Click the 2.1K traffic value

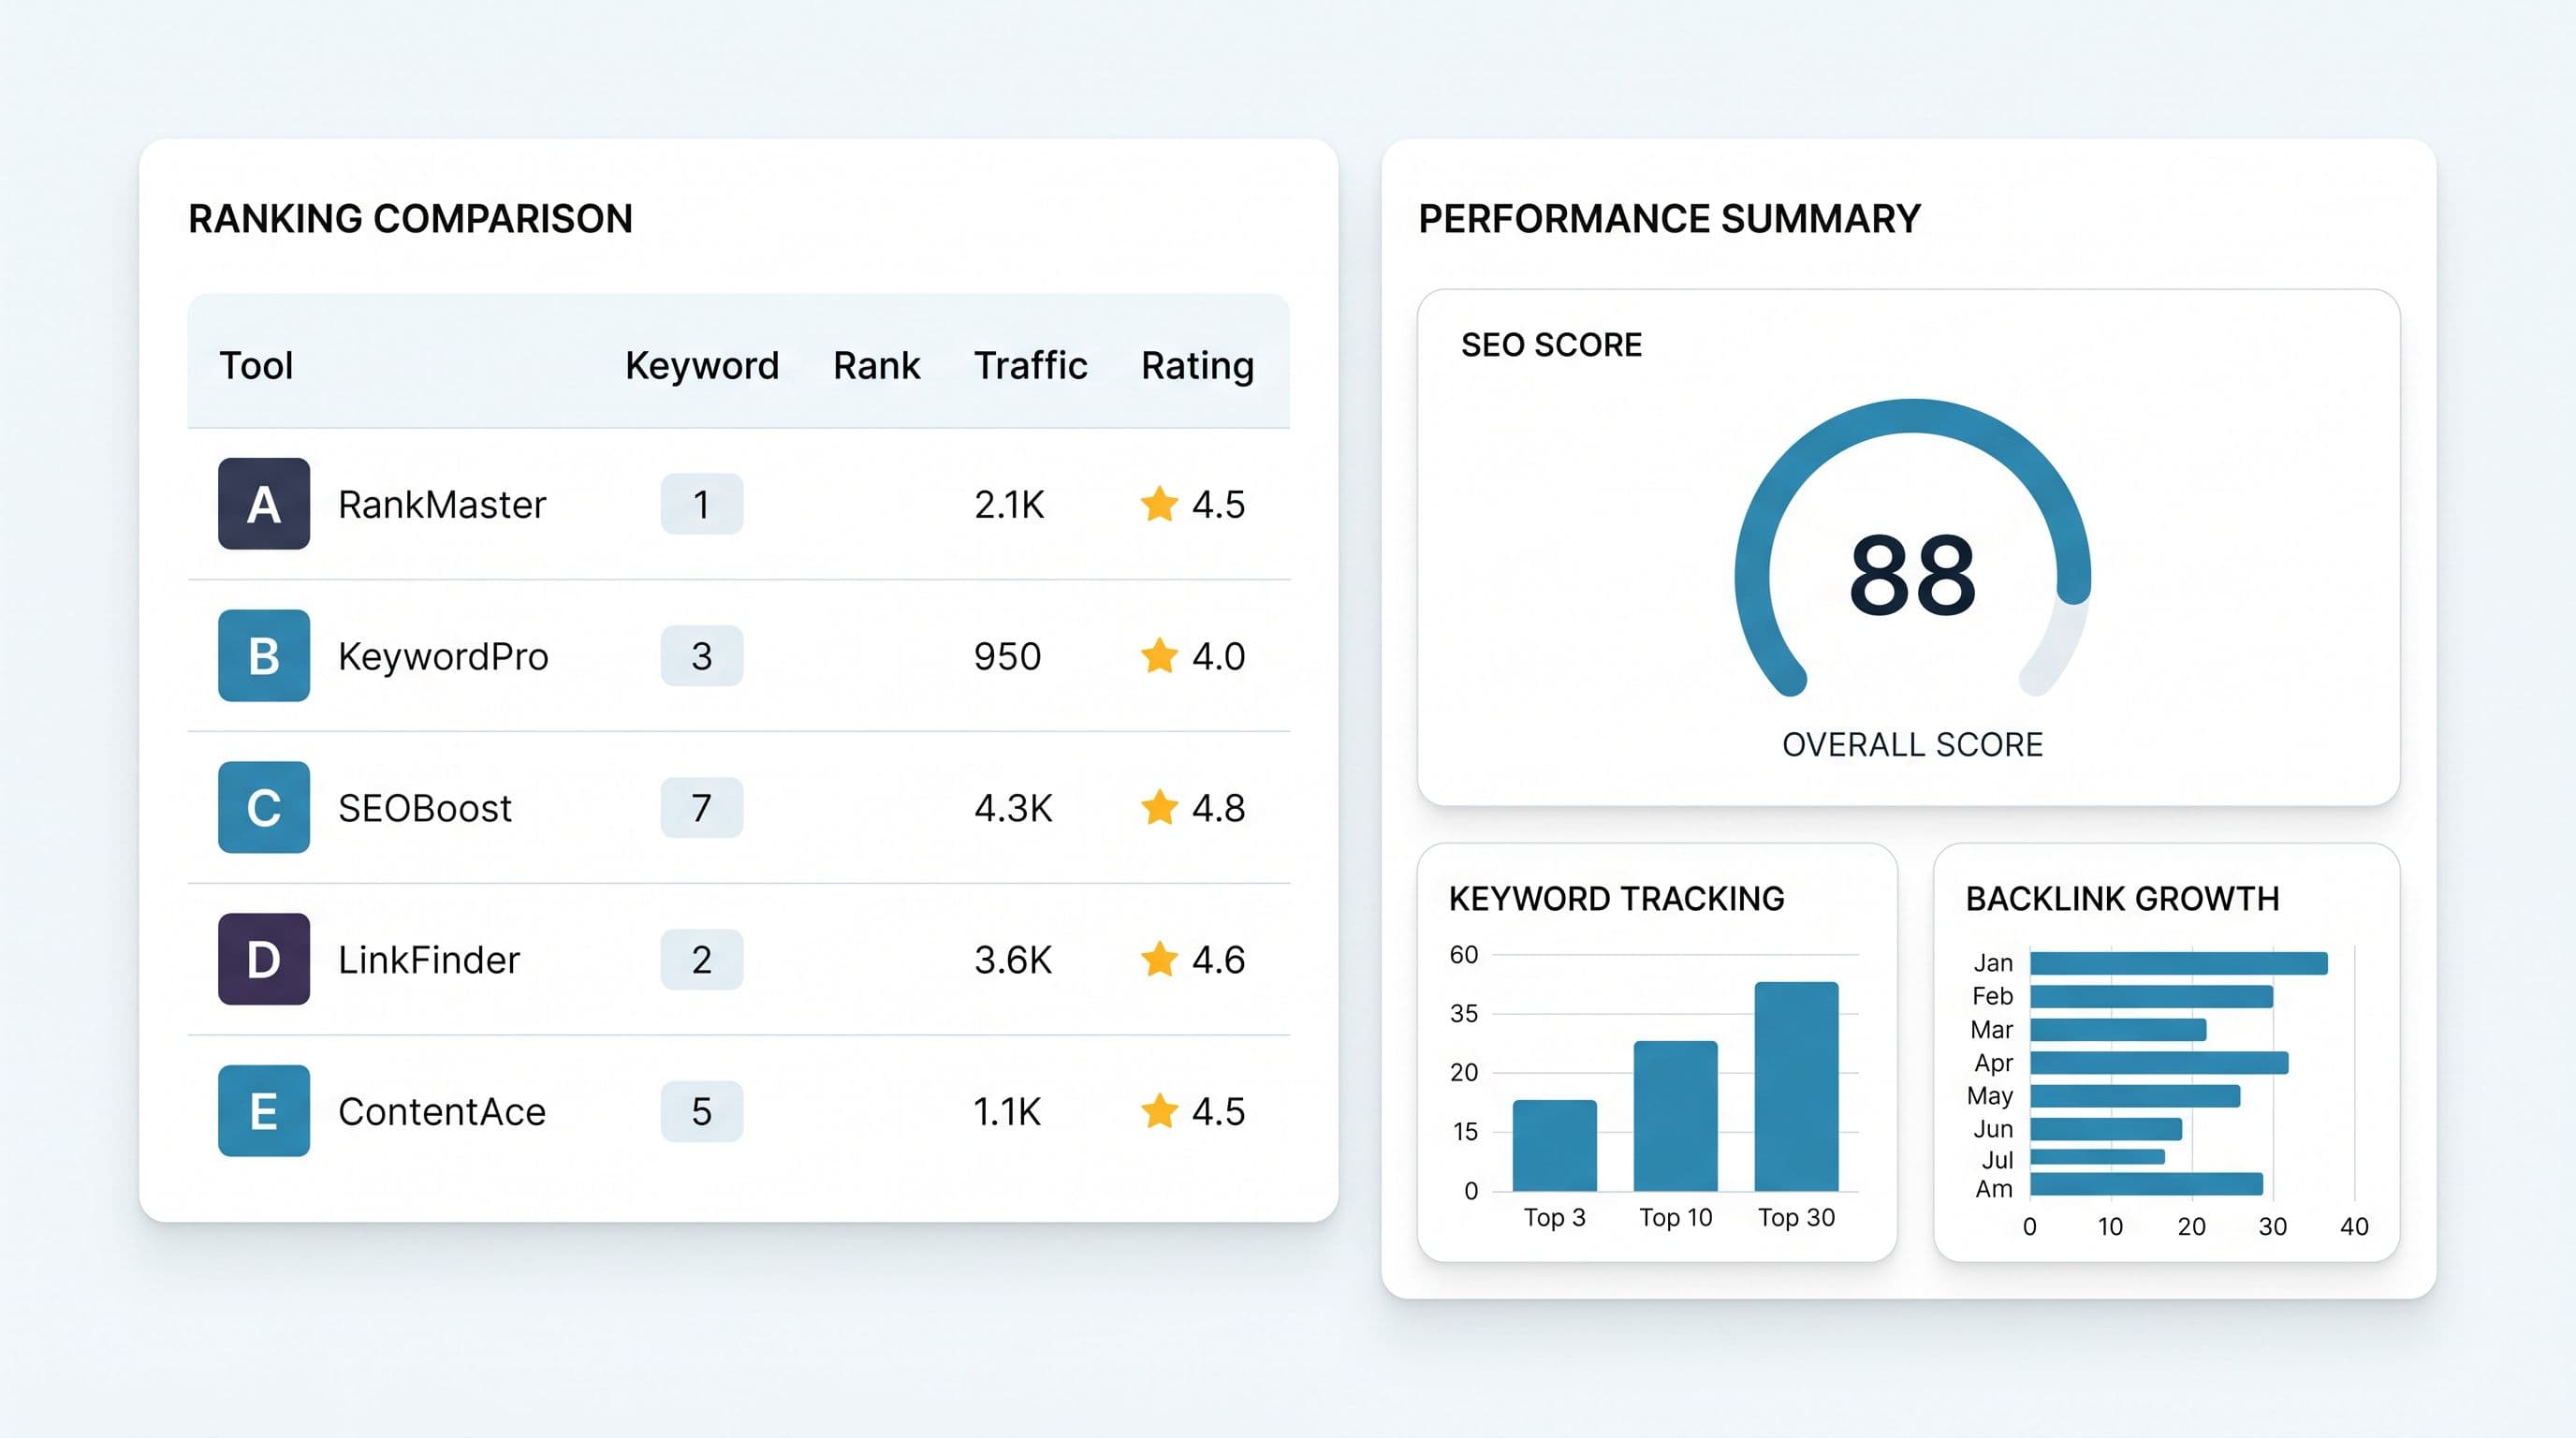(x=1010, y=504)
